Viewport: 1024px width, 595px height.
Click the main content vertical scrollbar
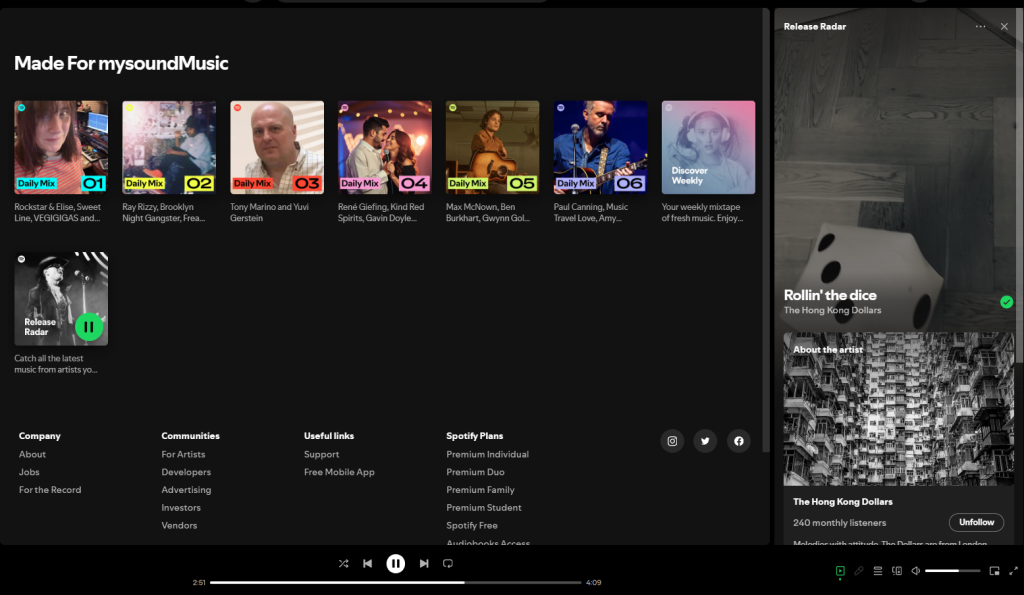766,229
